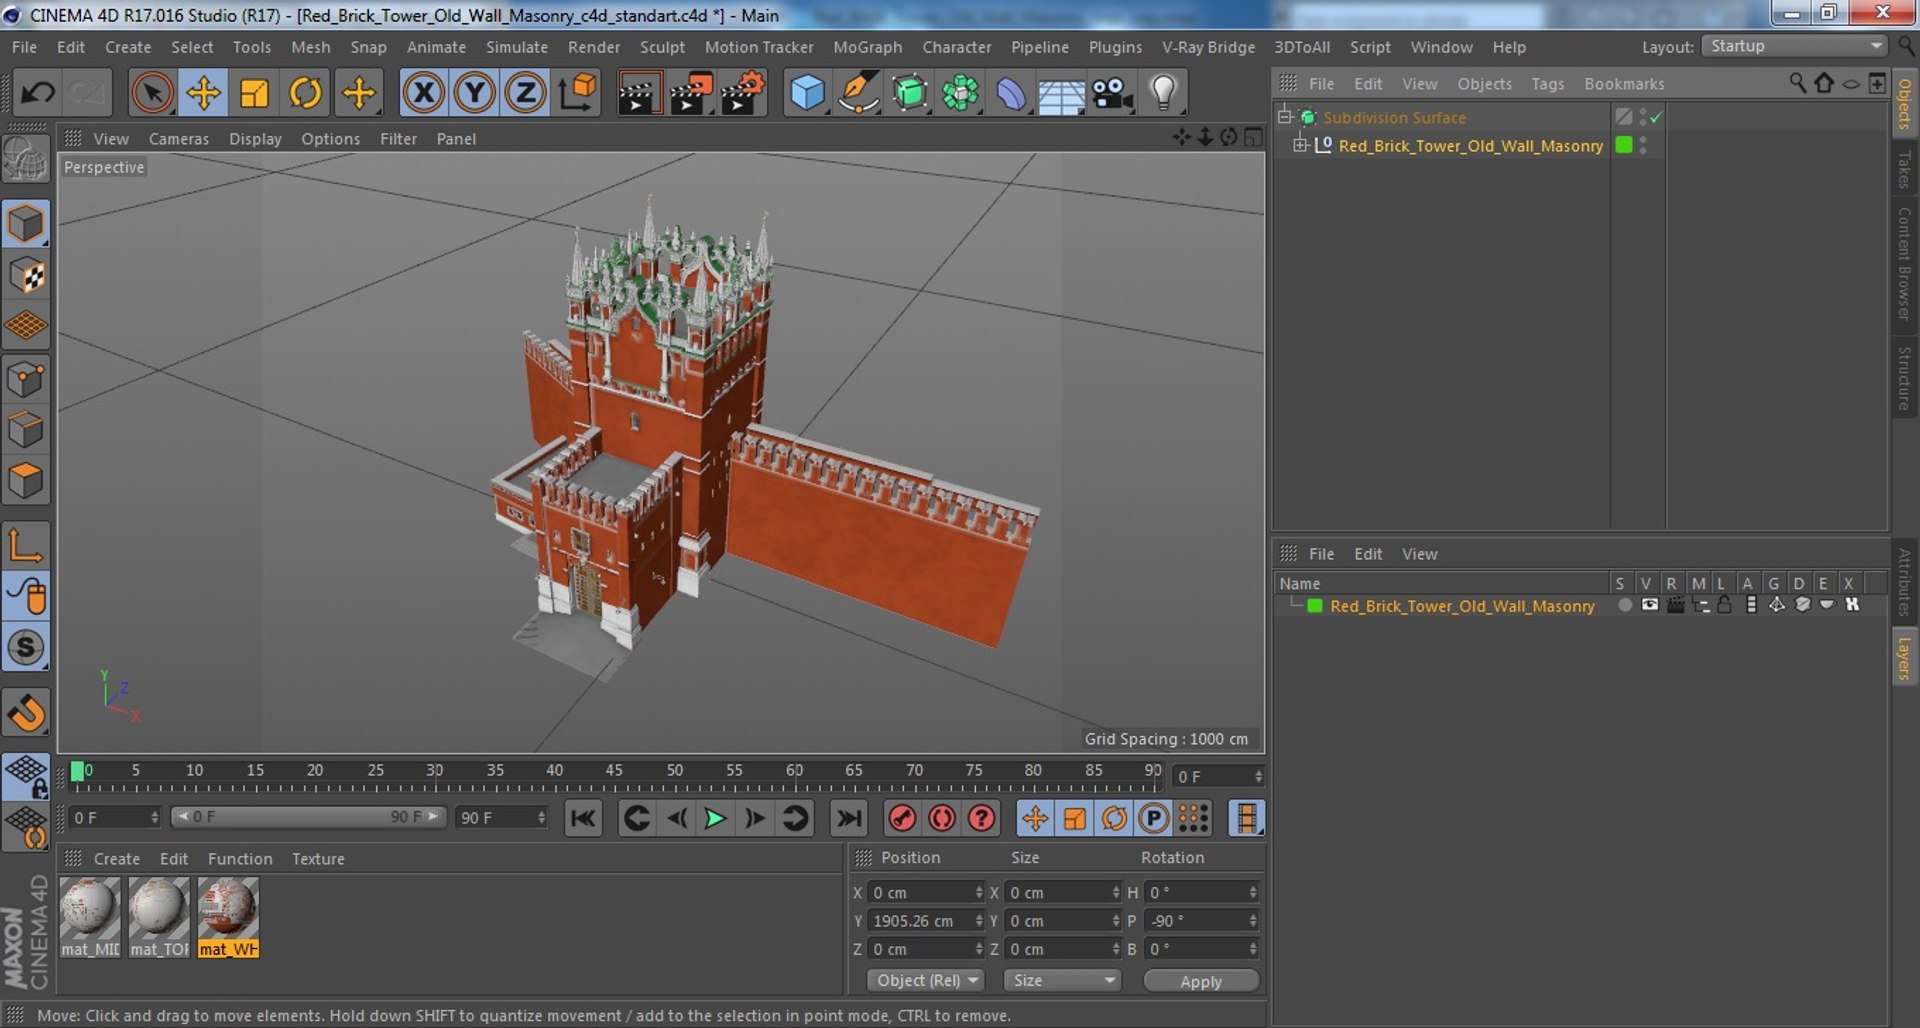Select the mat_MID material thumbnail
This screenshot has height=1028, width=1920.
(90, 917)
